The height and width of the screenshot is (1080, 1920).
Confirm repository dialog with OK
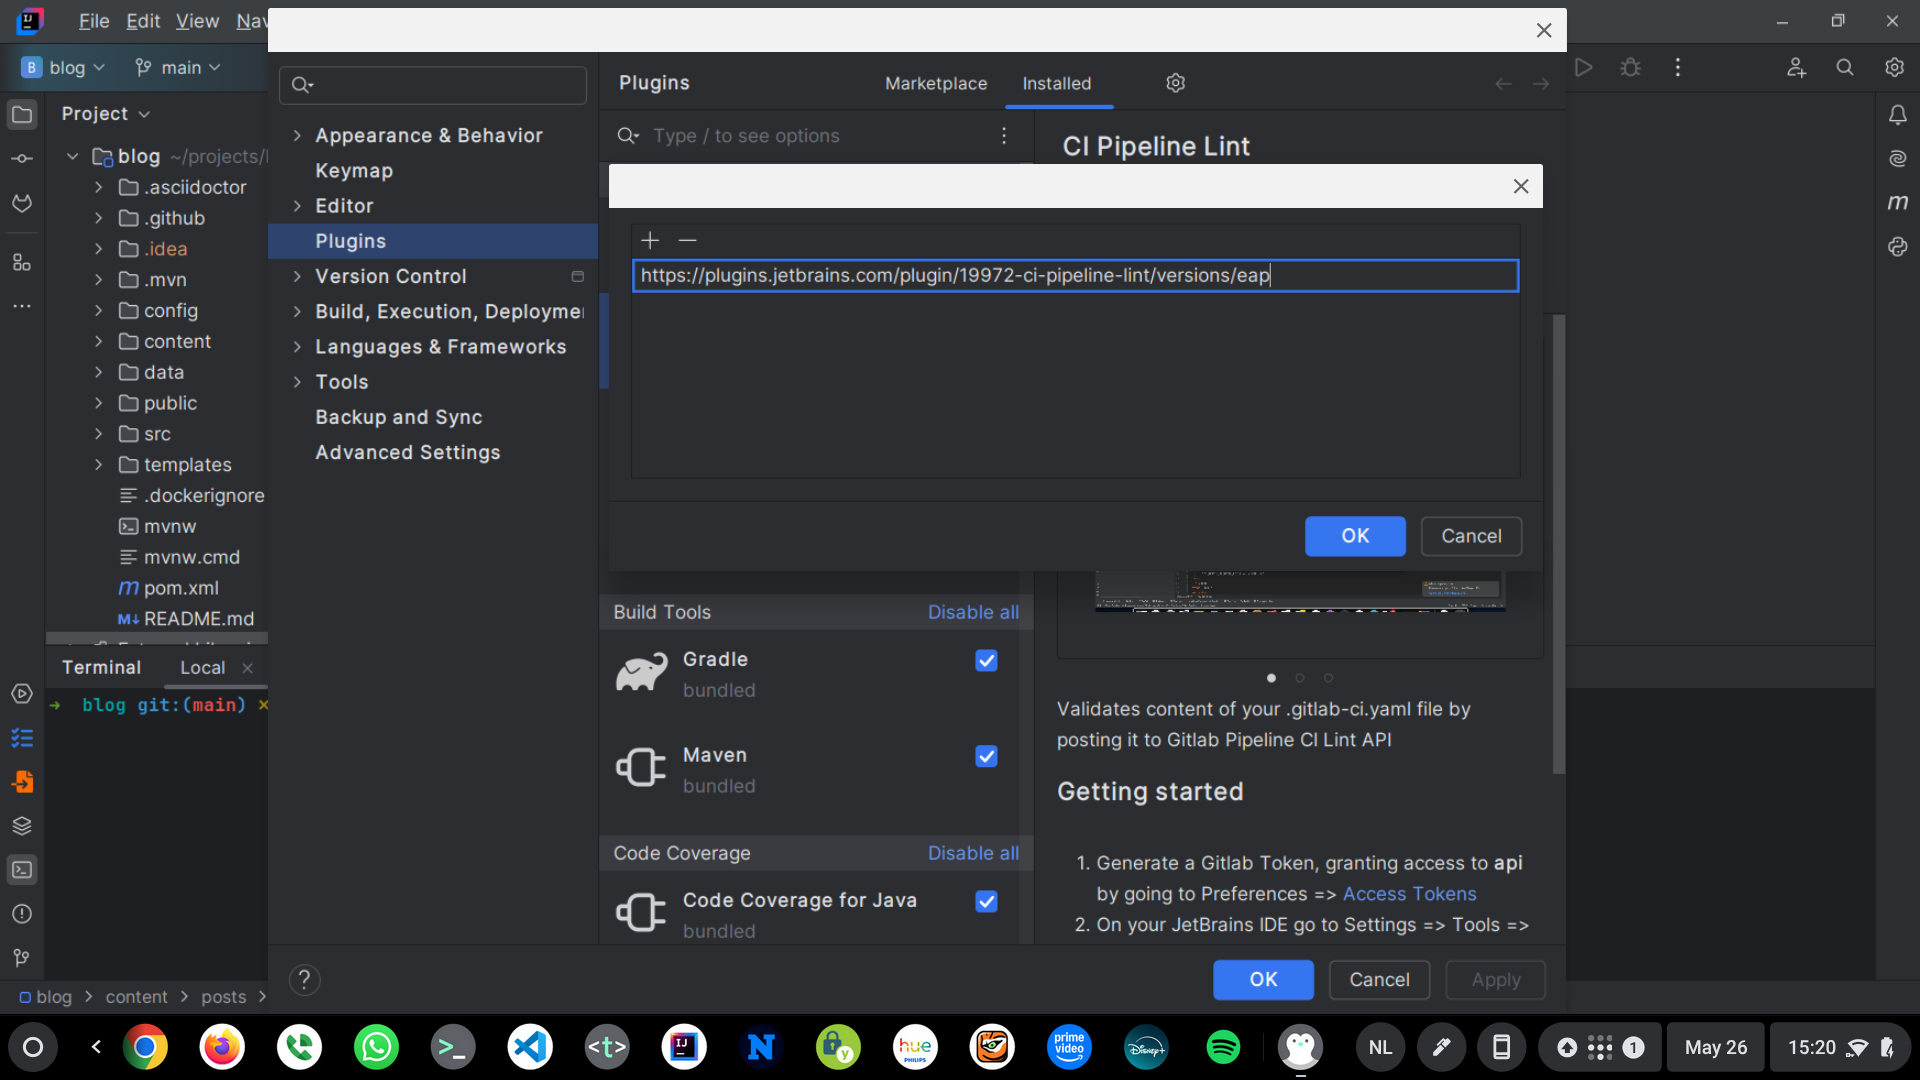pos(1355,536)
